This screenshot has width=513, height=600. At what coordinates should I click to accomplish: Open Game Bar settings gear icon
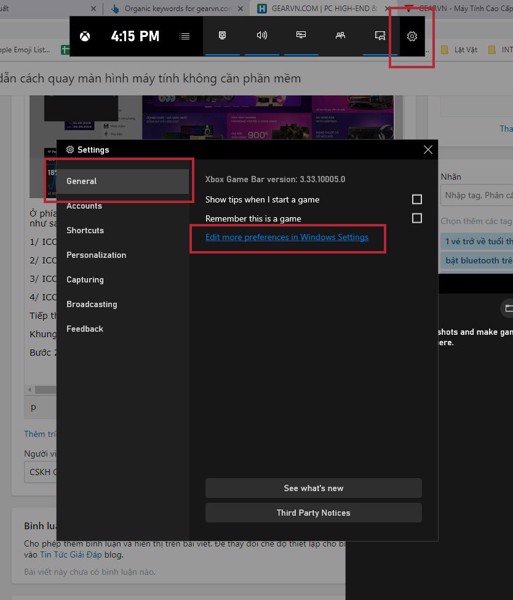412,36
